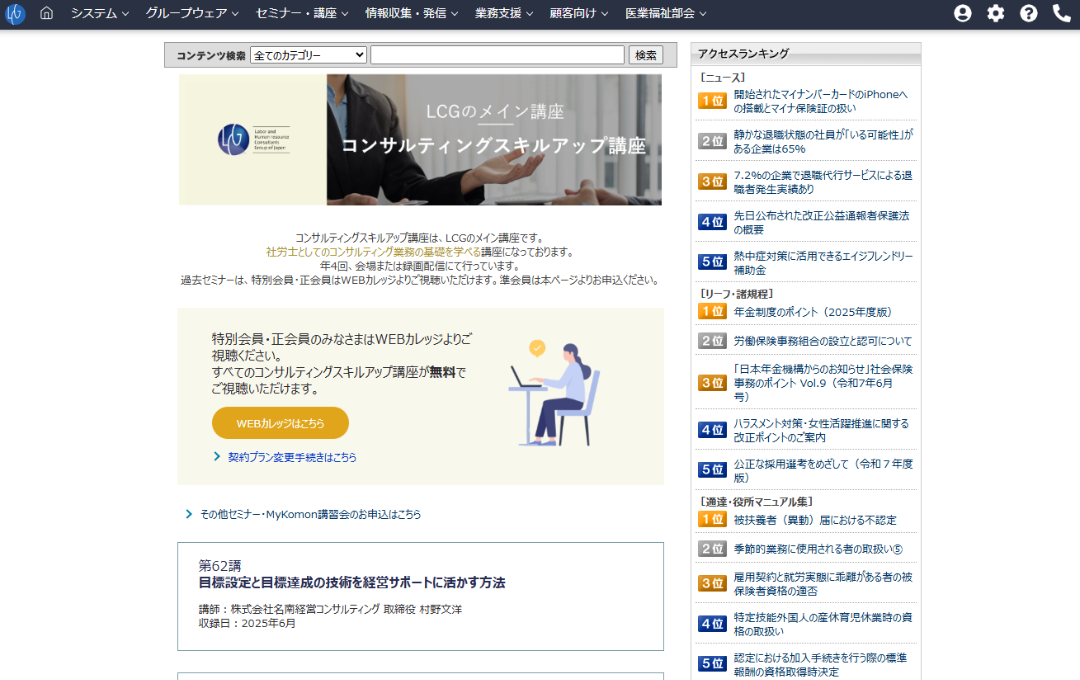1080x680 pixels.
Task: Open 社会保険事務のポイント Vol.9 link
Action: [823, 383]
